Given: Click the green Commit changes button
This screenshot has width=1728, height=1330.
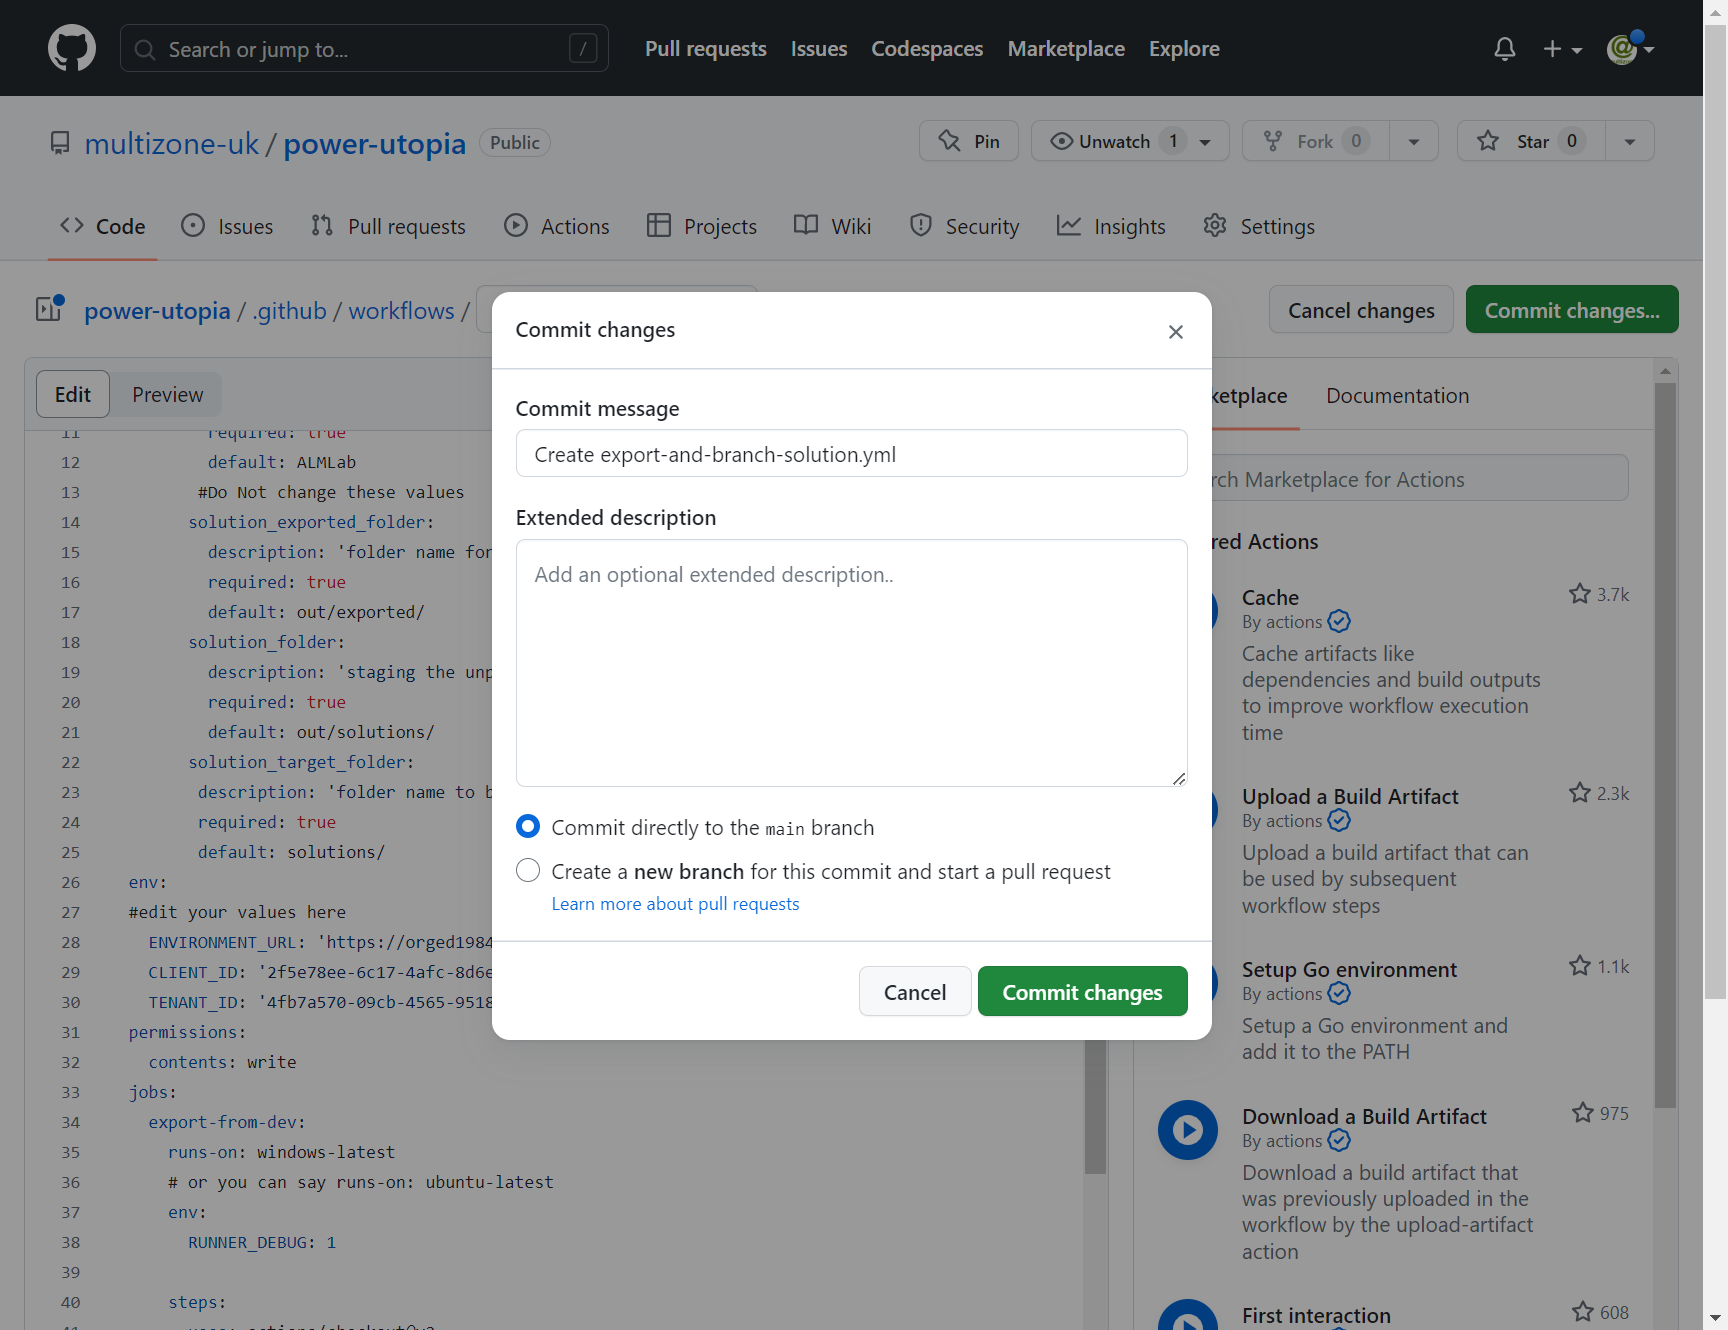Looking at the screenshot, I should pos(1082,991).
